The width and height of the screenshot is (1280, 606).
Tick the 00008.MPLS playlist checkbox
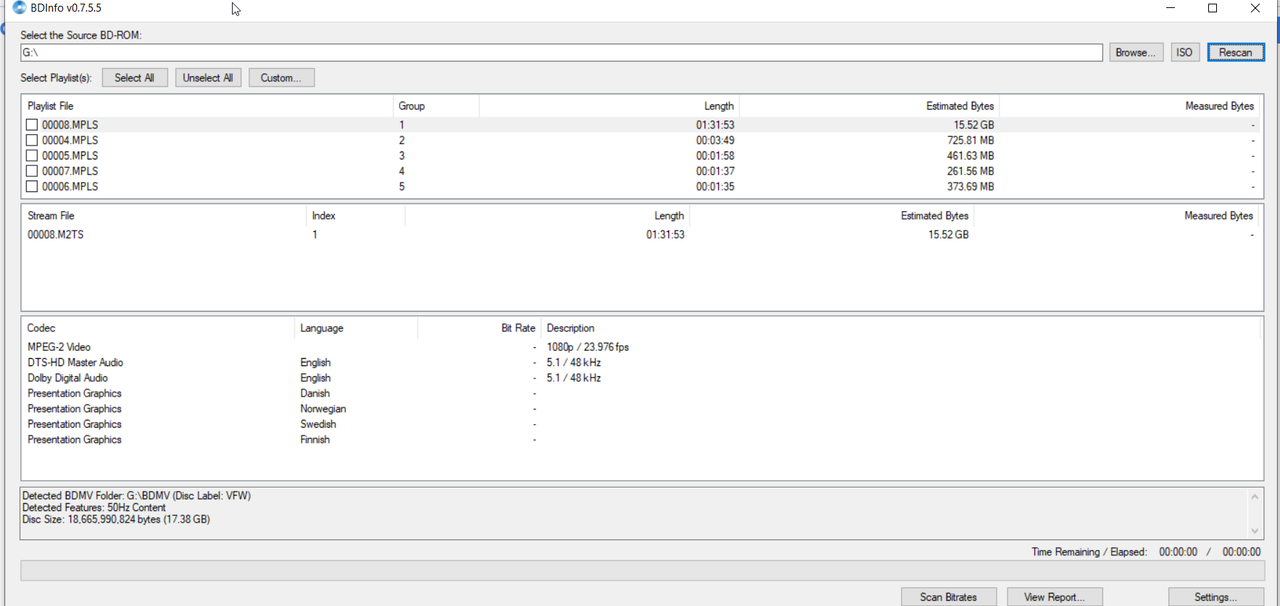tap(32, 125)
